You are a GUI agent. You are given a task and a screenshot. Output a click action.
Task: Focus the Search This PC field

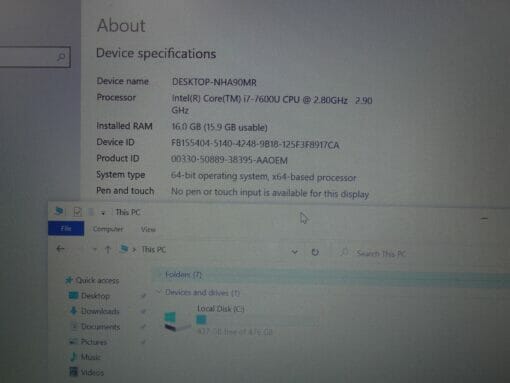point(381,254)
